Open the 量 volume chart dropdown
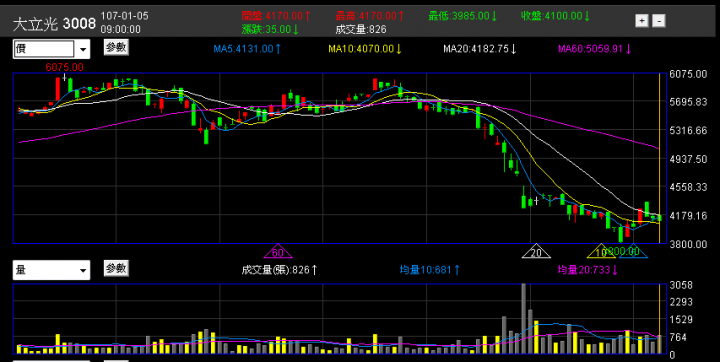This screenshot has height=362, width=720. click(x=51, y=270)
